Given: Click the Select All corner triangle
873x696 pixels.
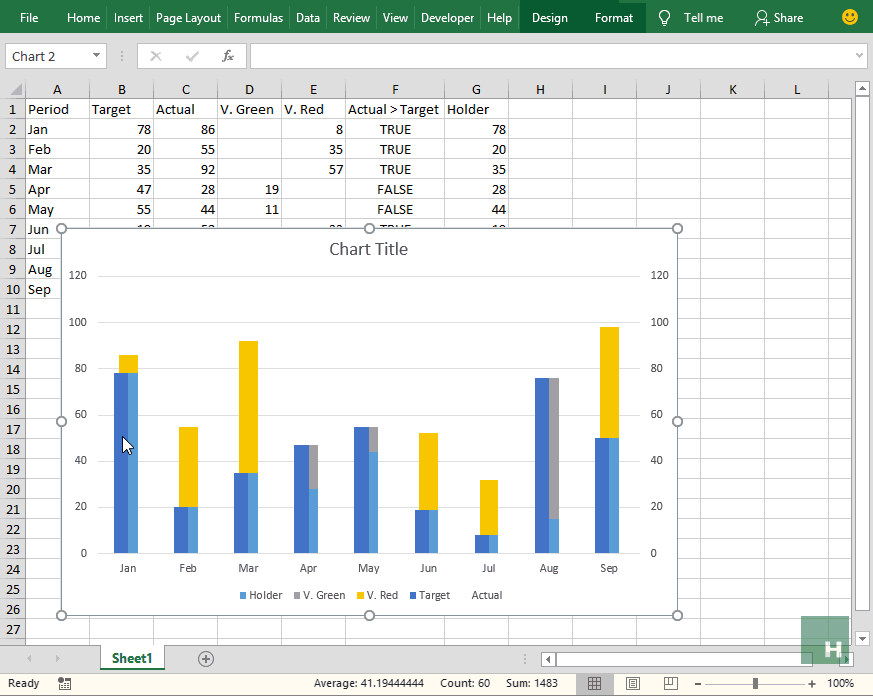Looking at the screenshot, I should [16, 89].
